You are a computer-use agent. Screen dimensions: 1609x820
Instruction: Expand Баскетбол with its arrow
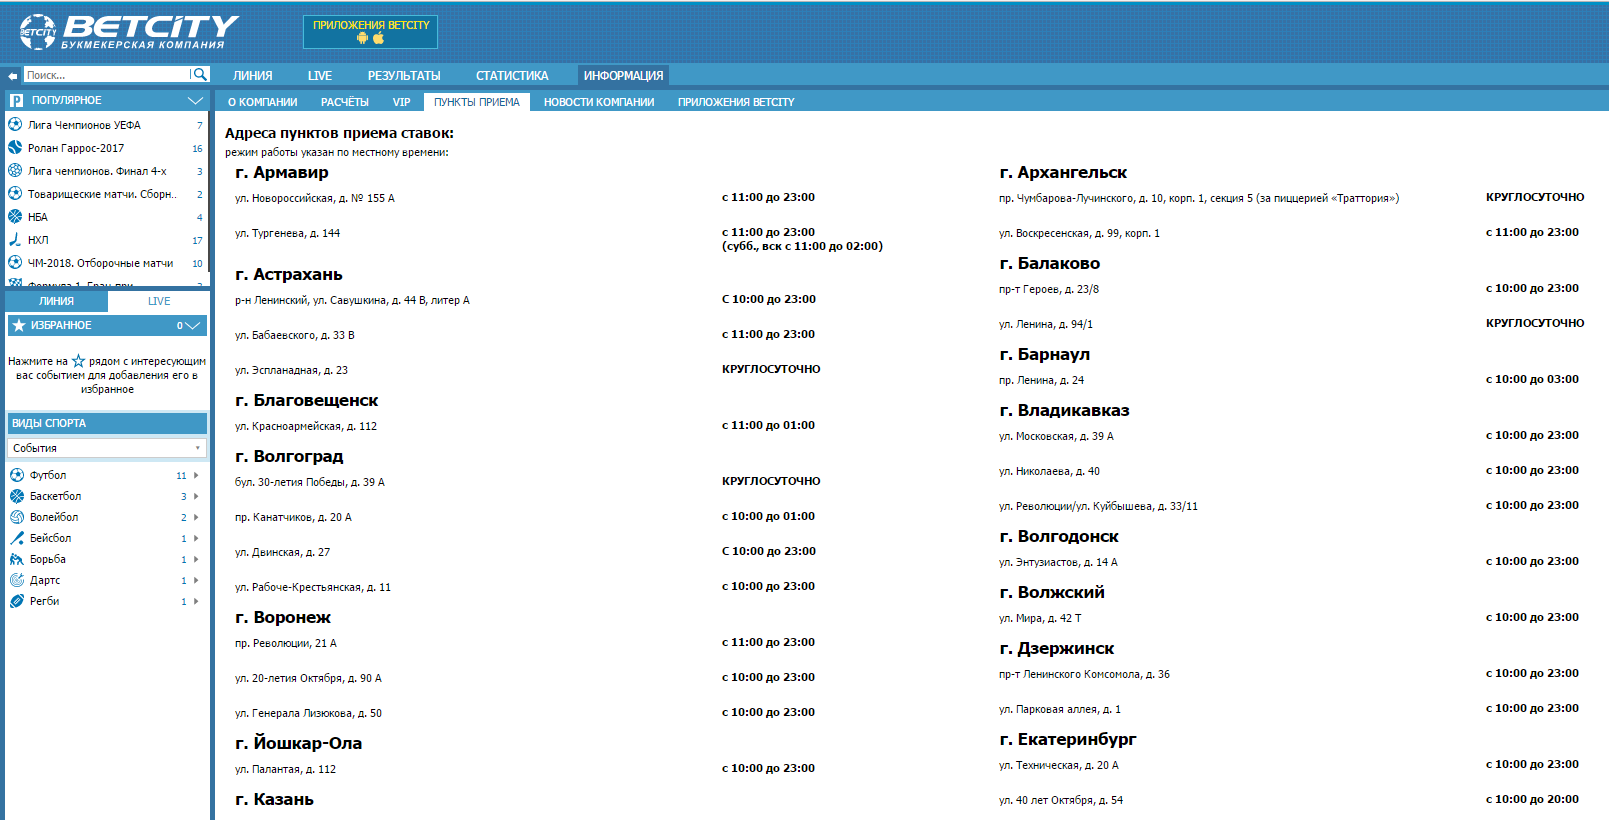196,496
